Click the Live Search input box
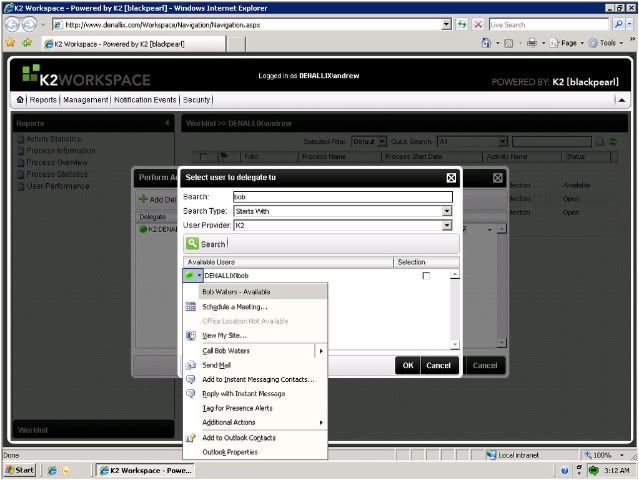The height and width of the screenshot is (480, 639). point(549,24)
